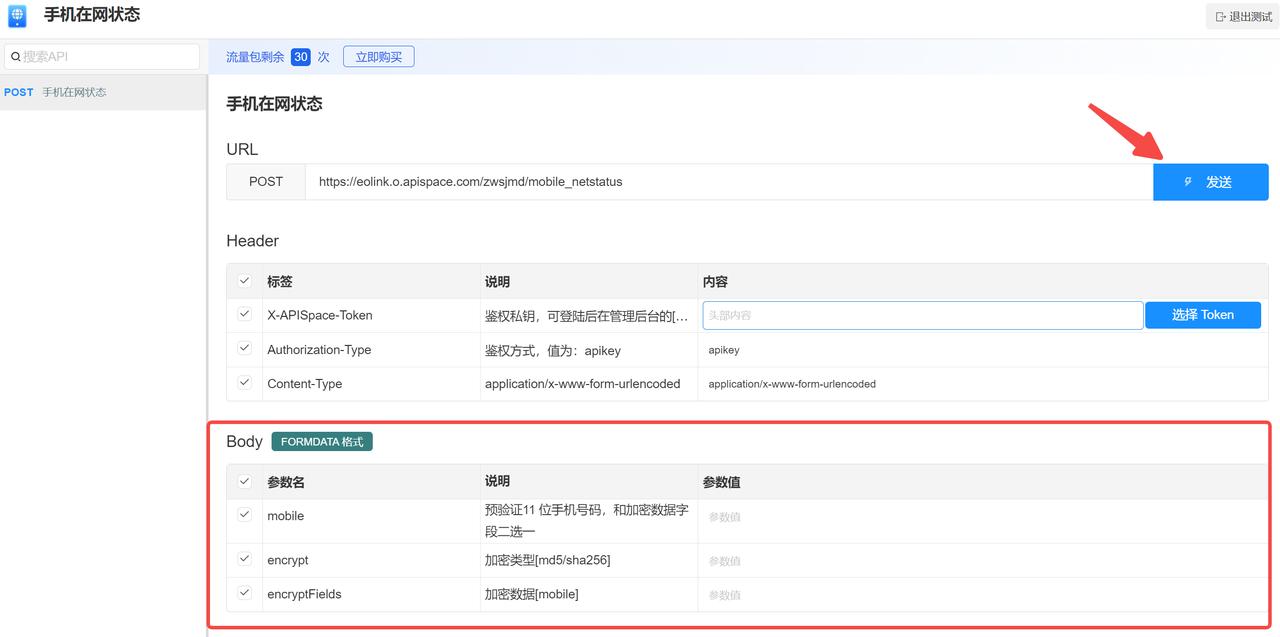Disable the encryptFields parameter checkbox
This screenshot has height=637, width=1280.
click(243, 592)
